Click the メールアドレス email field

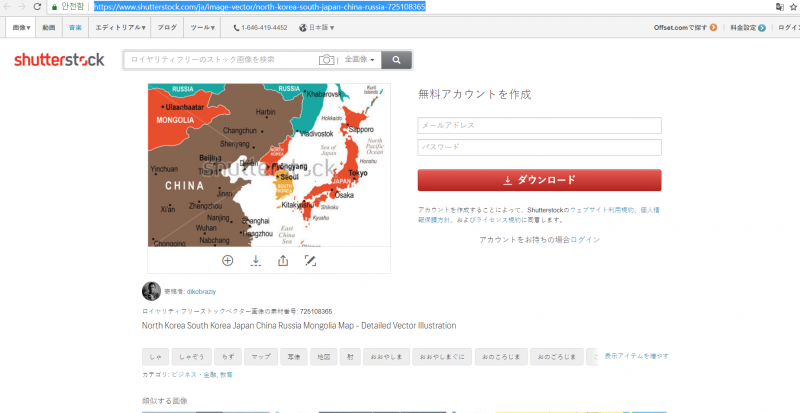point(539,125)
